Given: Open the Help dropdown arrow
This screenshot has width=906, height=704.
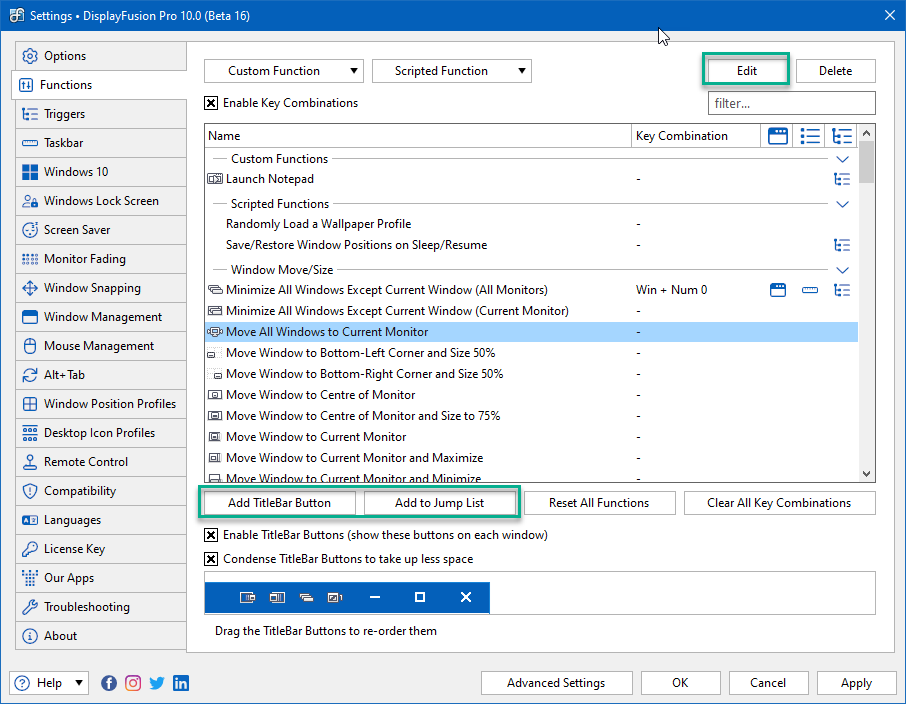Looking at the screenshot, I should [79, 683].
